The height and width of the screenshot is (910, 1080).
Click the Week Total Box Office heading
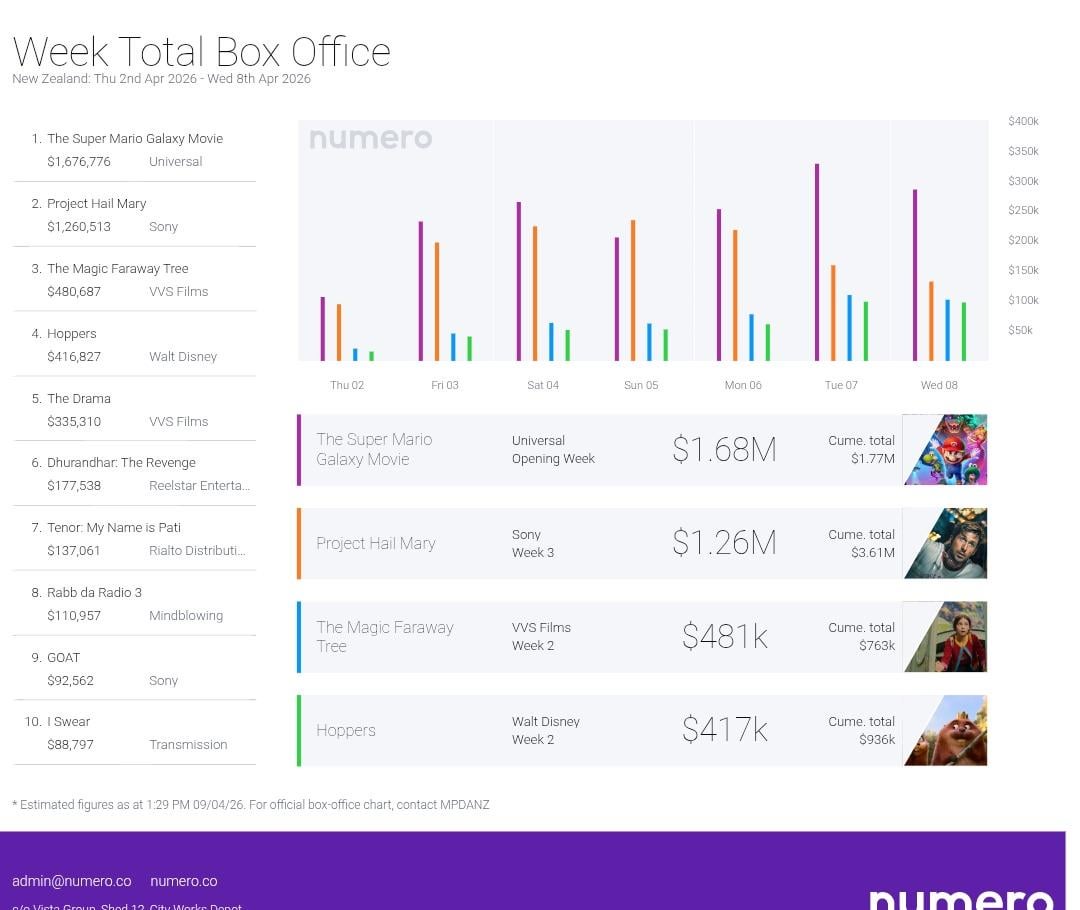coord(201,51)
